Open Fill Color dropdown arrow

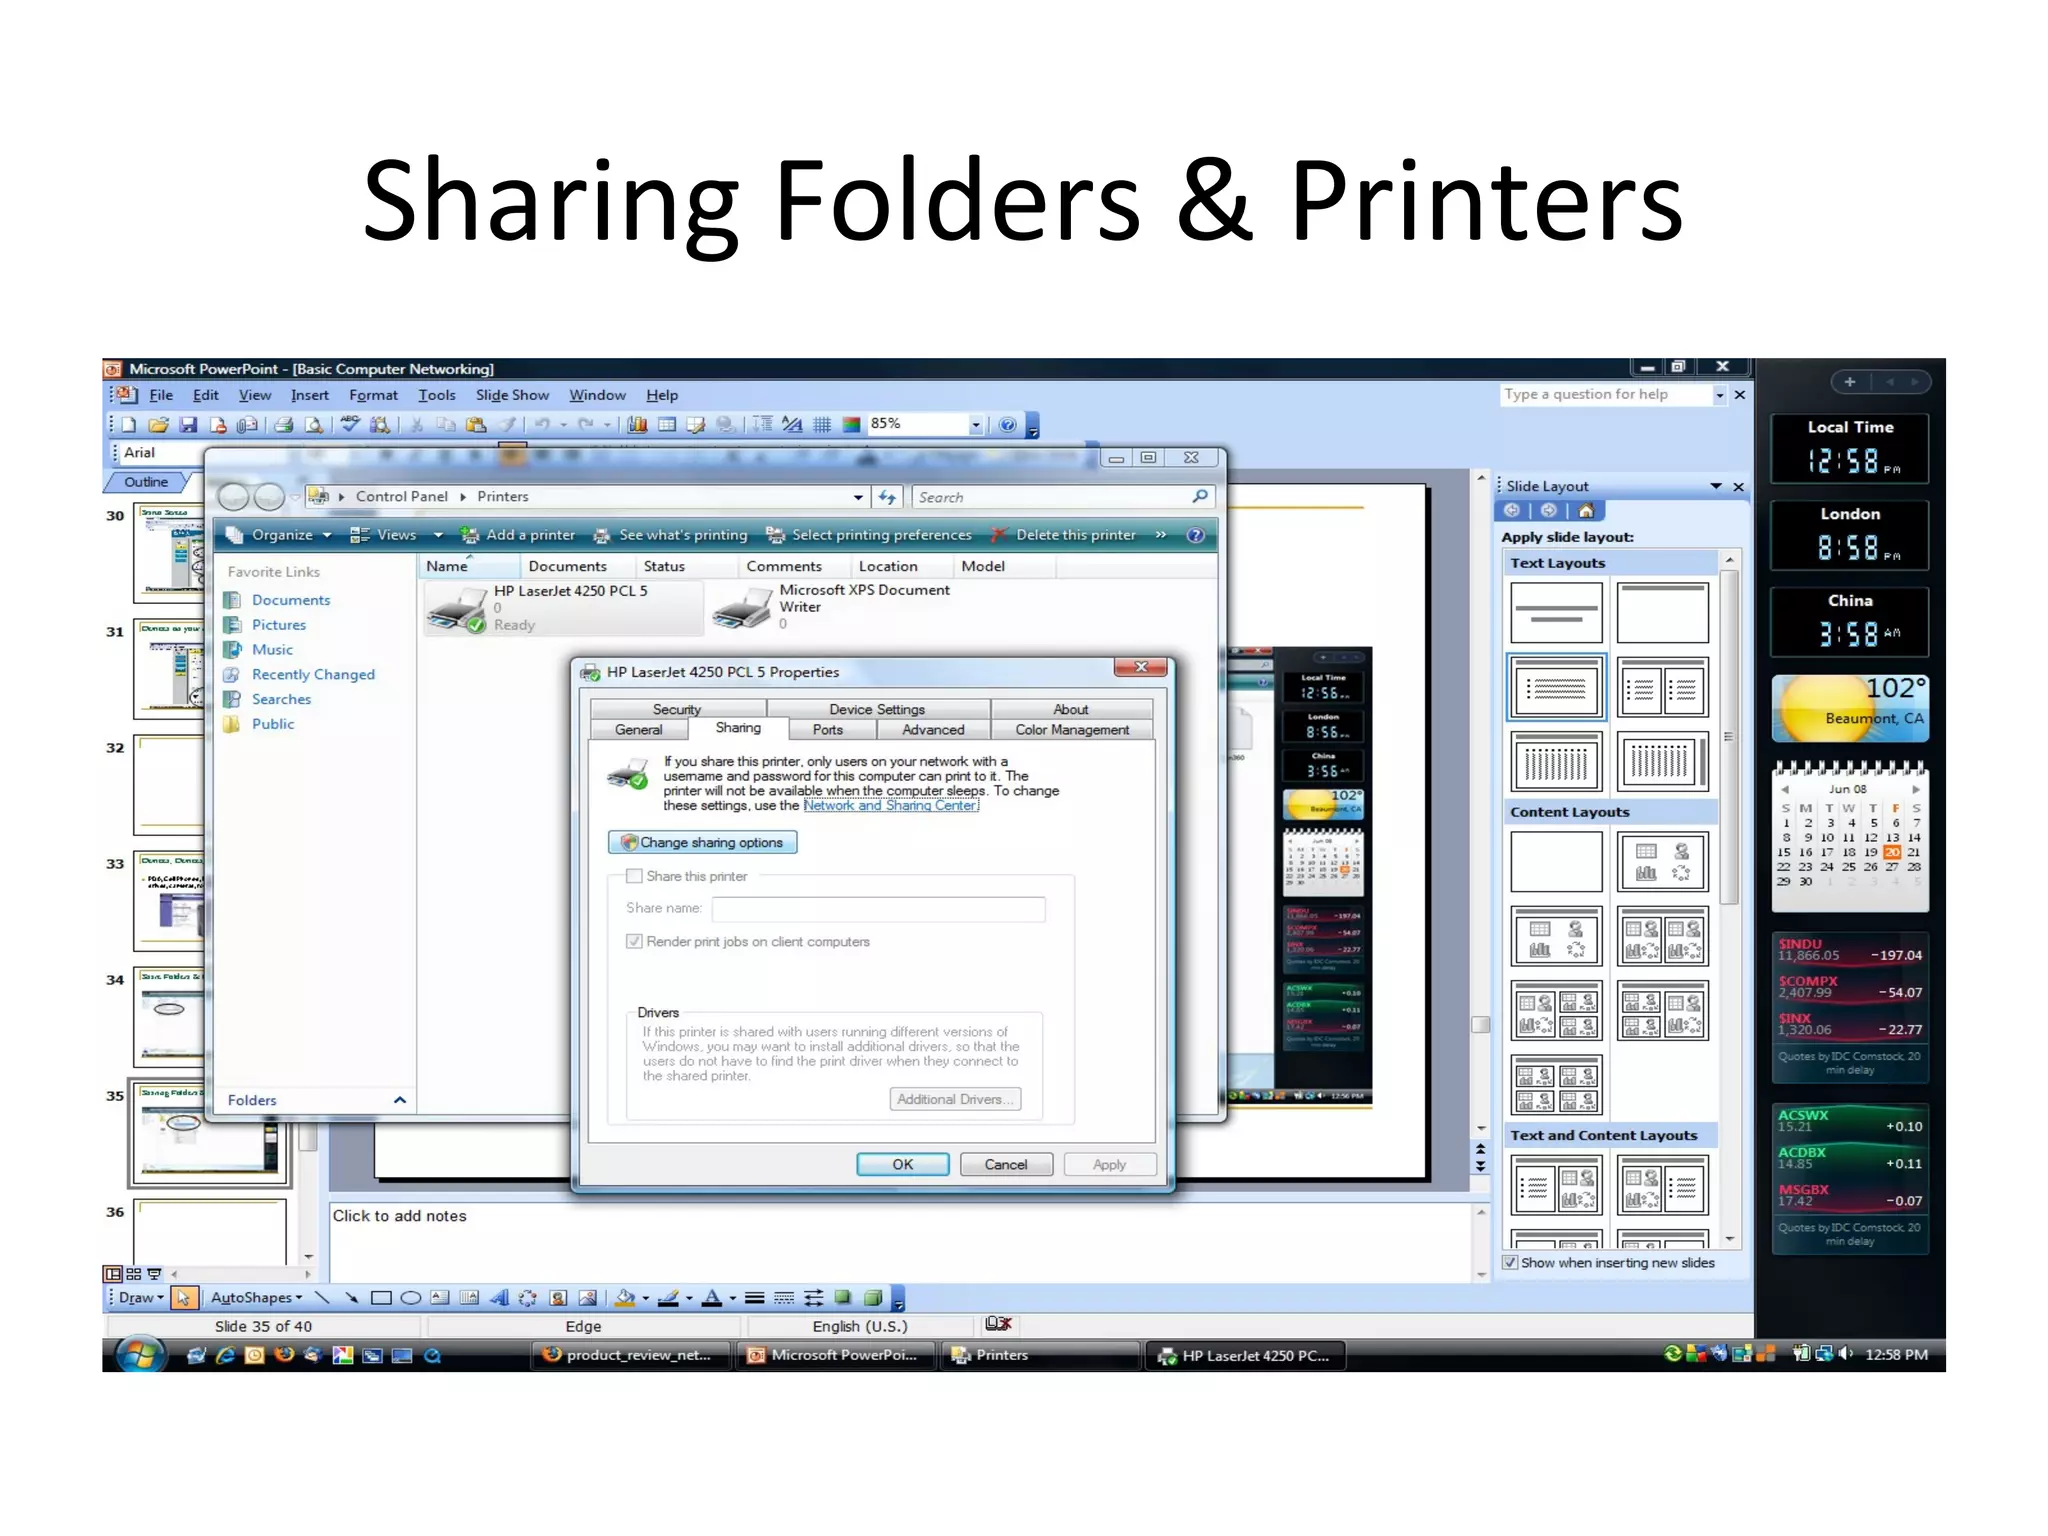point(646,1299)
